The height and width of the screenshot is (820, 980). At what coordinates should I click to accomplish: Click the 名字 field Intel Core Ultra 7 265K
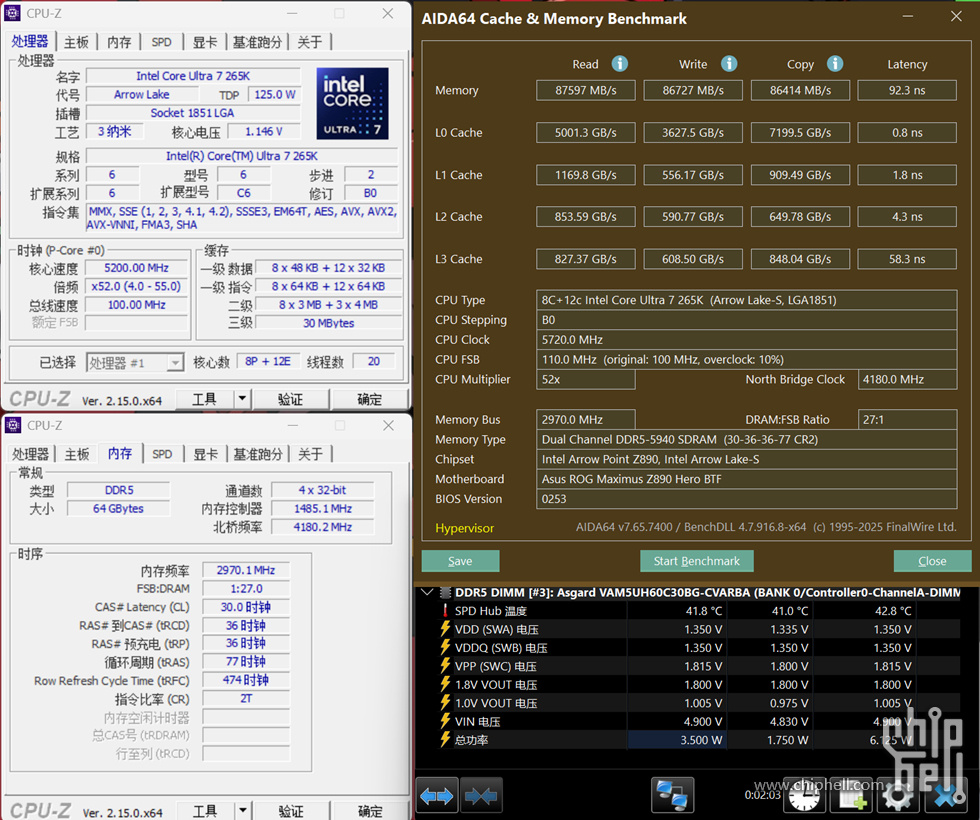coord(193,76)
